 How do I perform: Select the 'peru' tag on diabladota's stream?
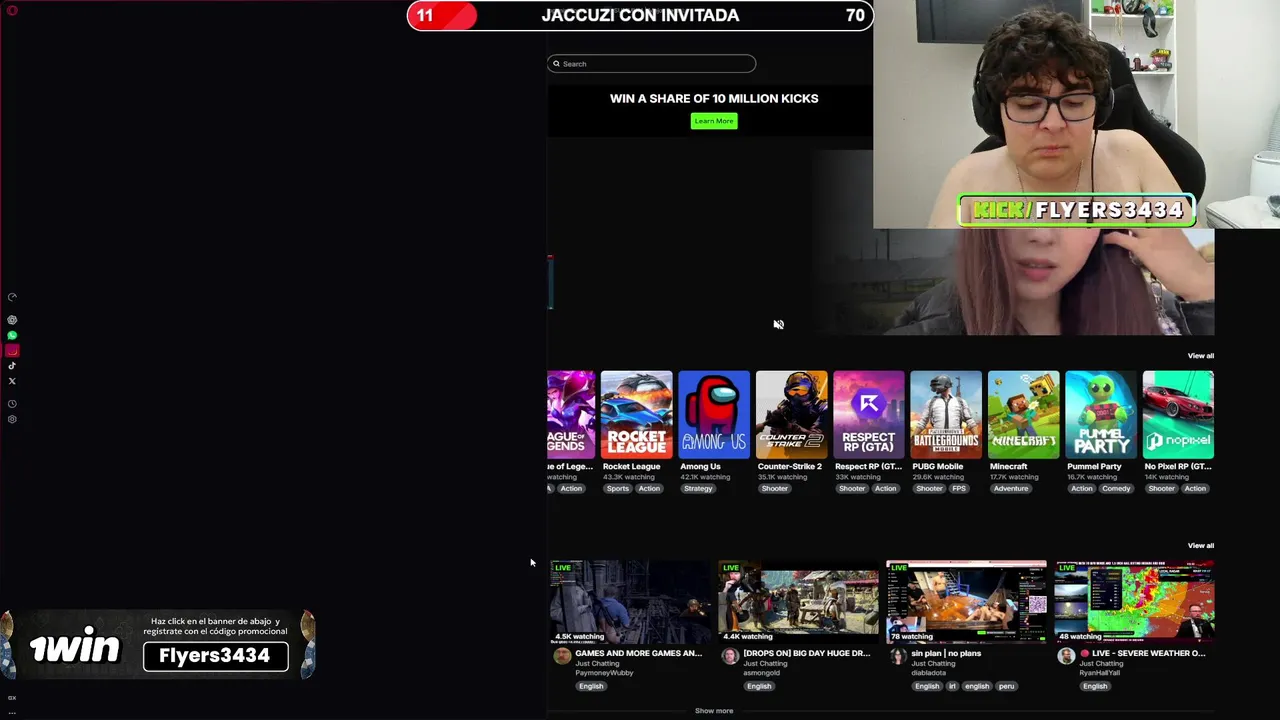1006,686
